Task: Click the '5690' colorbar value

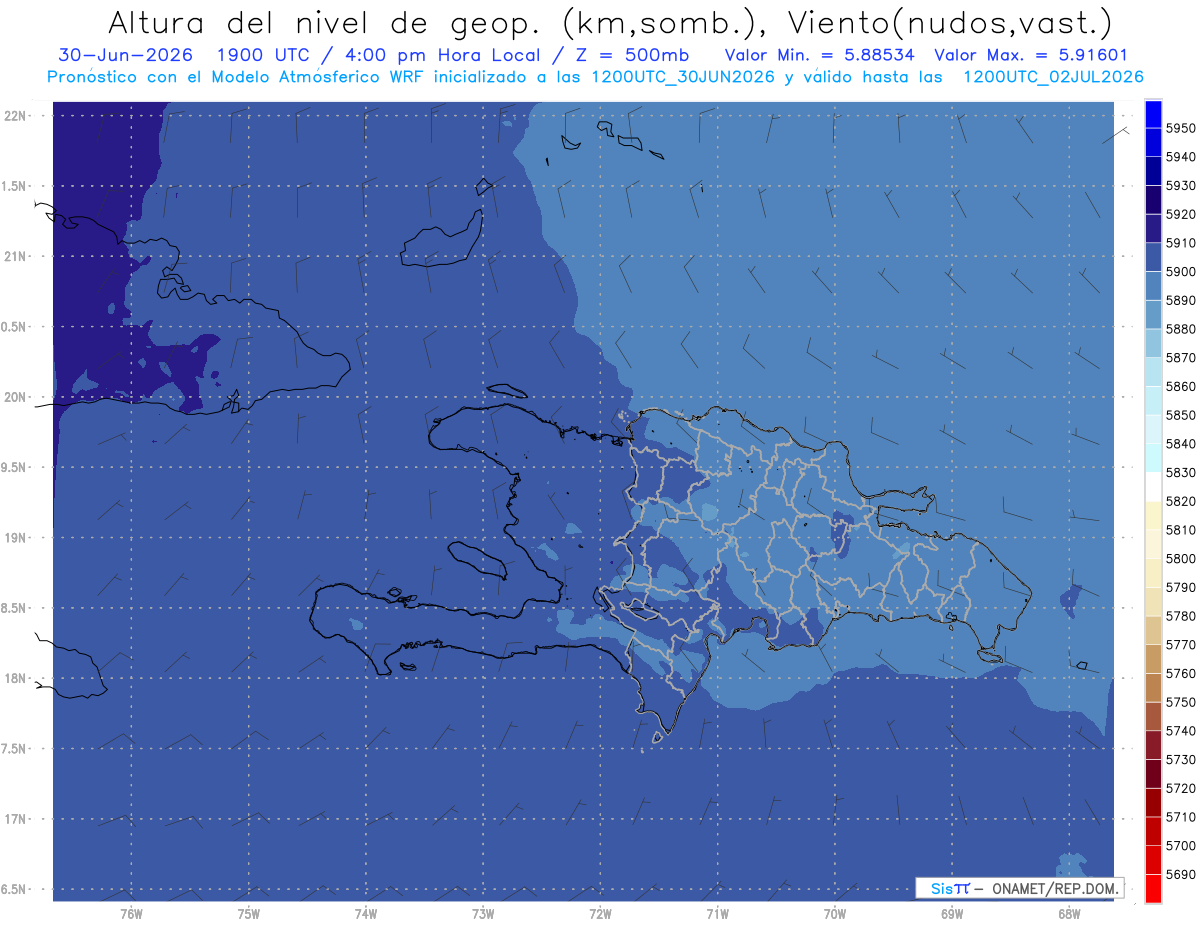Action: coord(1180,874)
